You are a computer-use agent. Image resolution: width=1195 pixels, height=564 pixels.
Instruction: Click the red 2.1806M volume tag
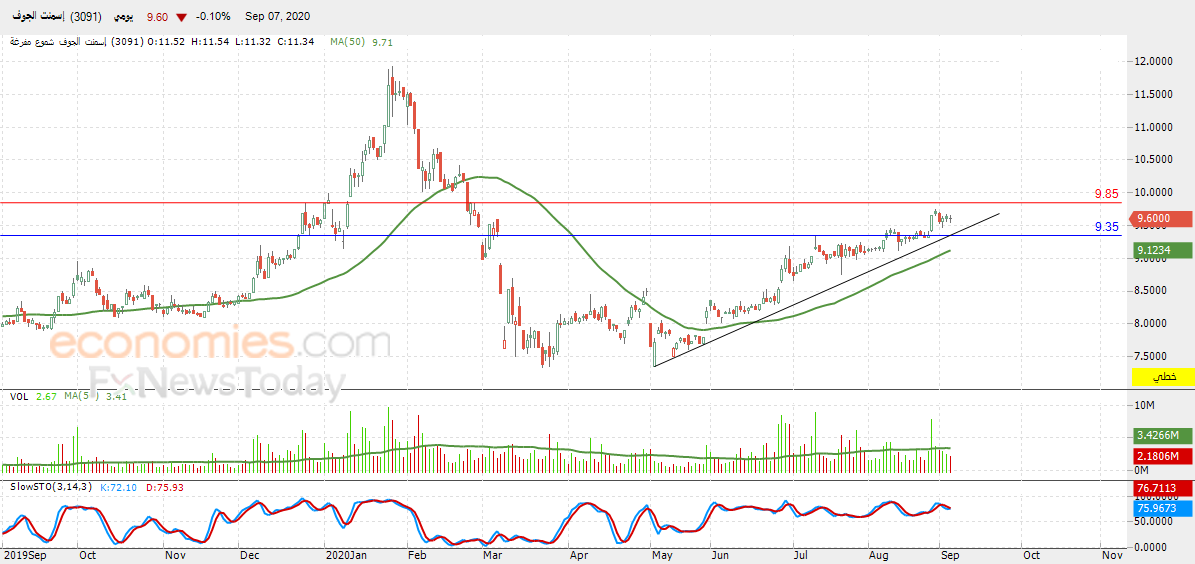1162,455
